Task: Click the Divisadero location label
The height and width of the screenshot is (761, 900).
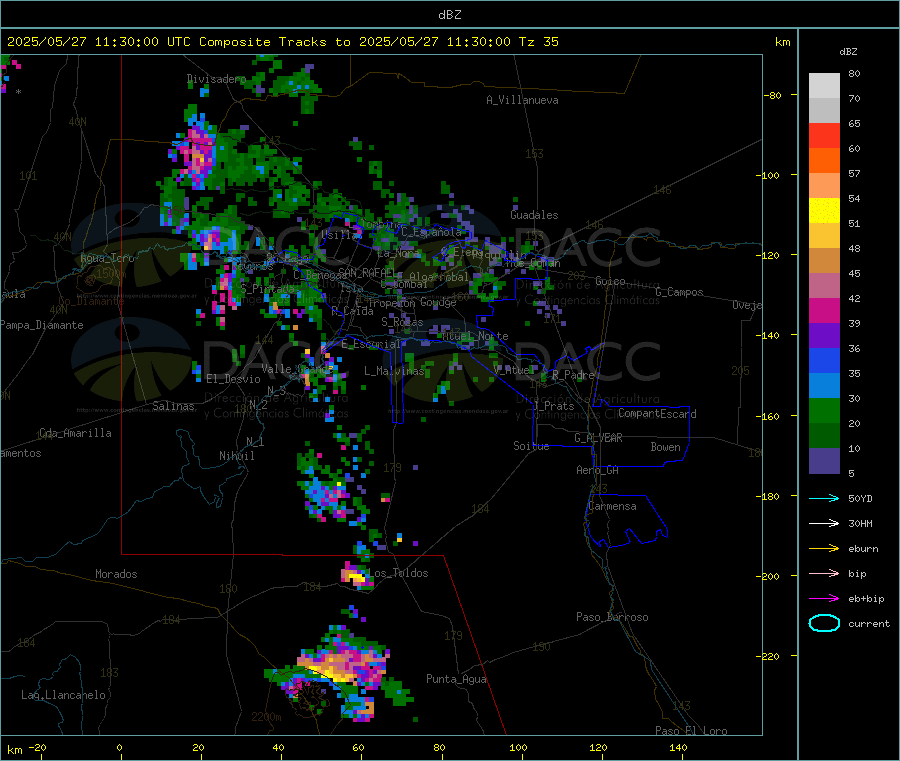Action: 216,79
